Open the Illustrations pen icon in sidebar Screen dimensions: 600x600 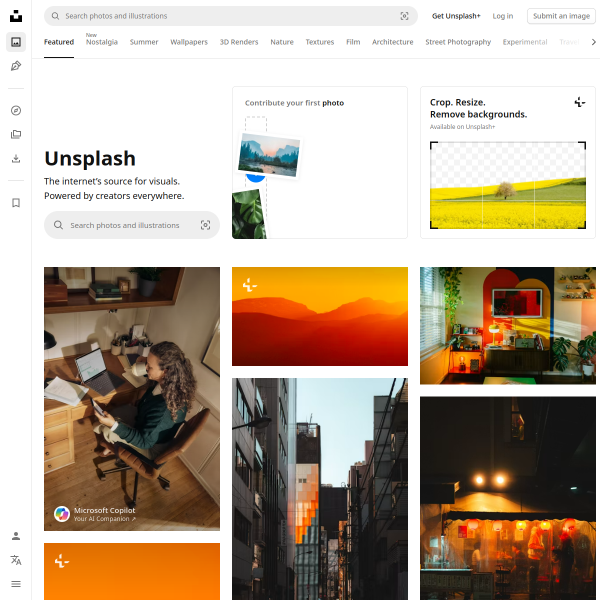pyautogui.click(x=16, y=66)
